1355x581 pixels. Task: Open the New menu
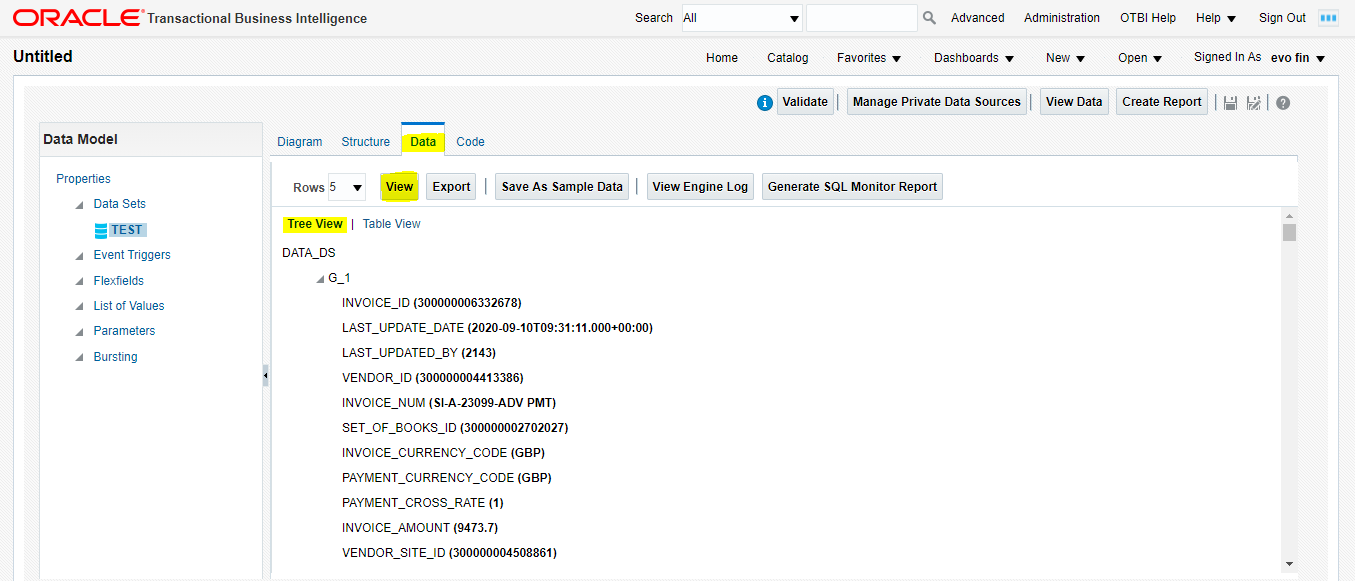pyautogui.click(x=1063, y=57)
